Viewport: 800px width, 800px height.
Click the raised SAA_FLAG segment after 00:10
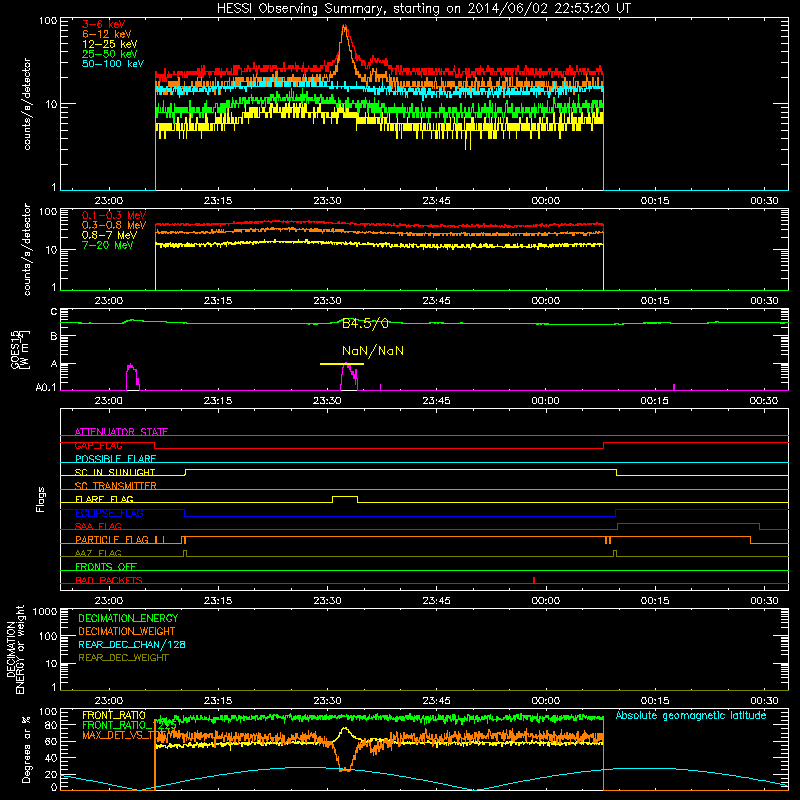click(x=688, y=524)
